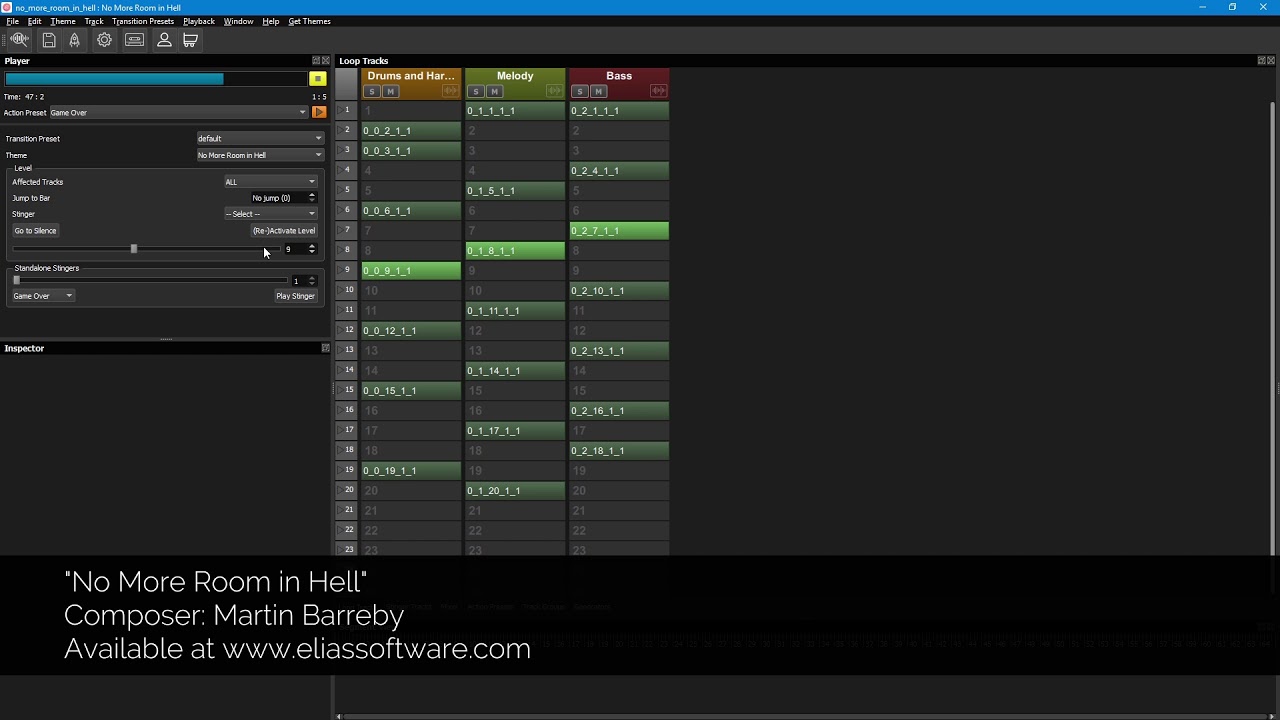
Task: Click the waveform icon on the Bass track
Action: tap(659, 91)
